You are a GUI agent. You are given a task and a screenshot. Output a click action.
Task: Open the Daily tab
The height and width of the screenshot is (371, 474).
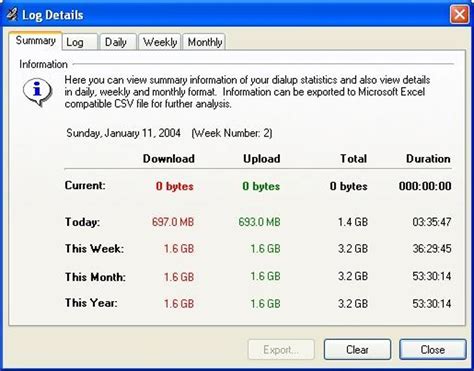118,42
